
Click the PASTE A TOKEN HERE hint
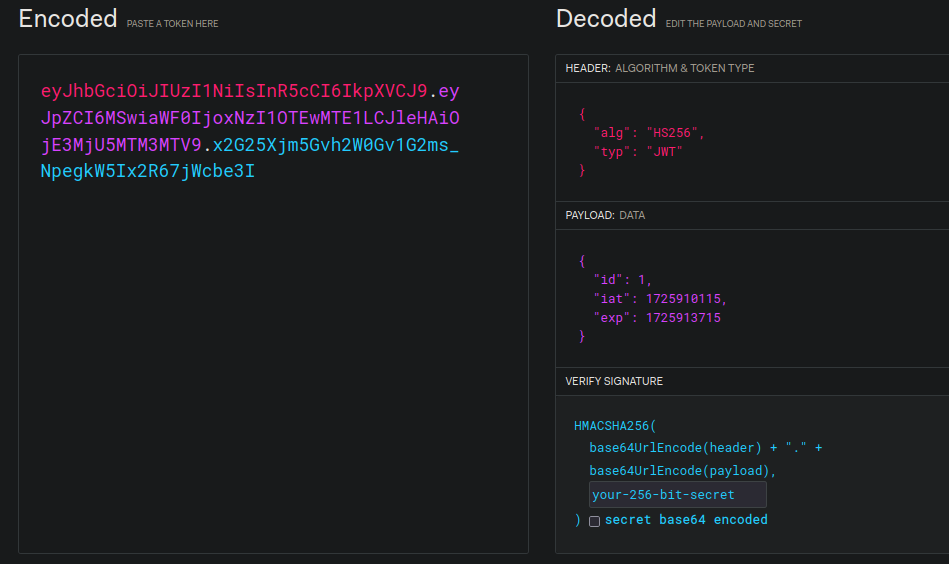click(x=172, y=23)
